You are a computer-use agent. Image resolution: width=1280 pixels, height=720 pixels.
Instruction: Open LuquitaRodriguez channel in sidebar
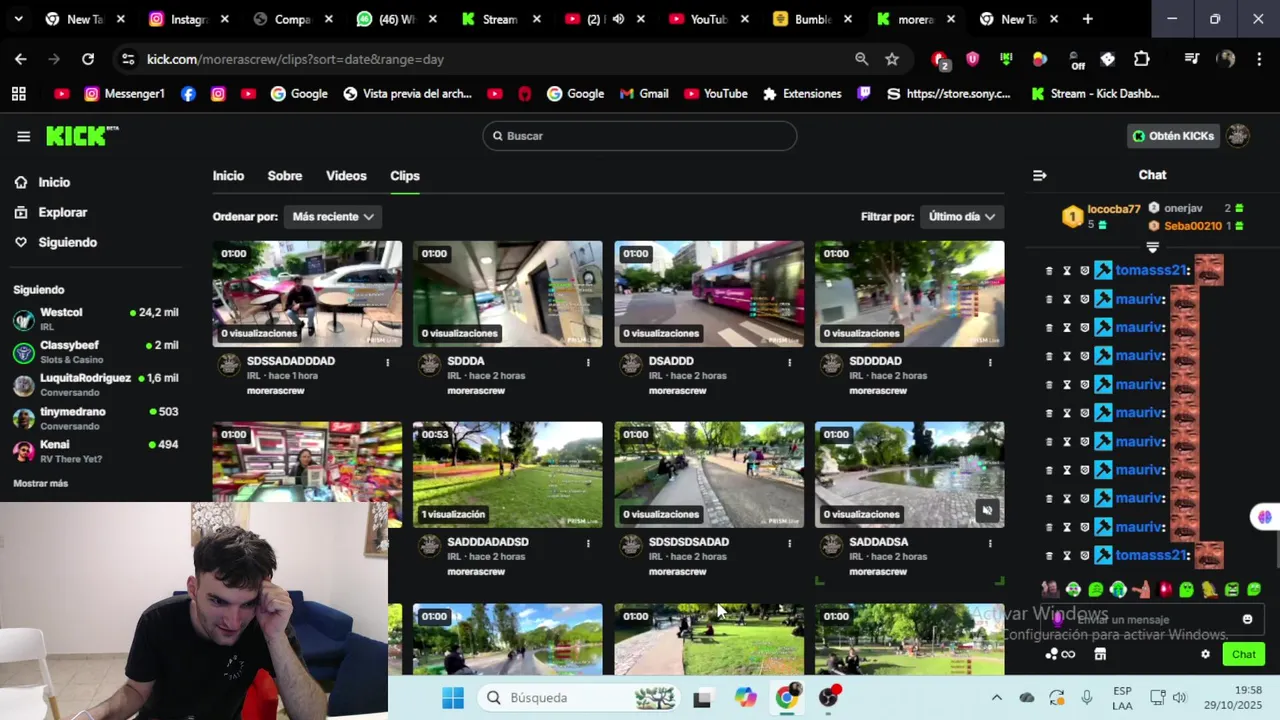(96, 385)
